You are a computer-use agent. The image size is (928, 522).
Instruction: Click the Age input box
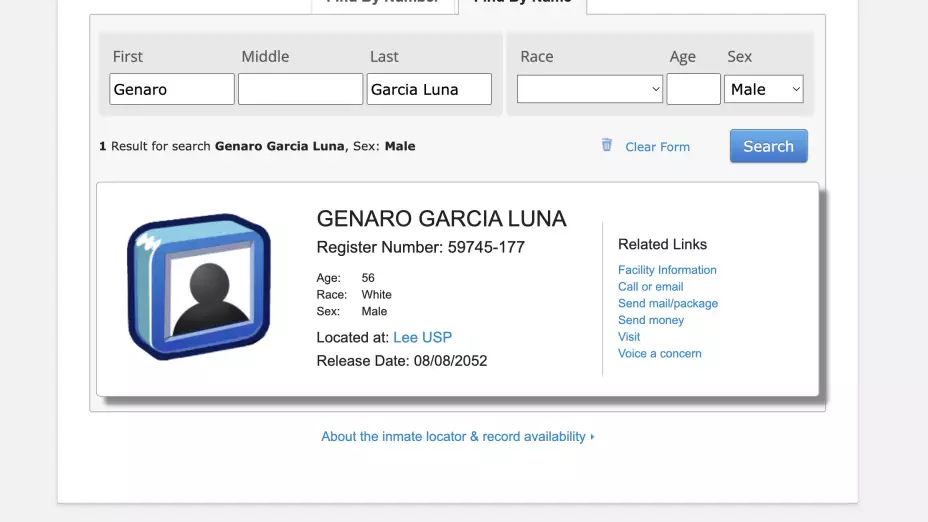693,89
